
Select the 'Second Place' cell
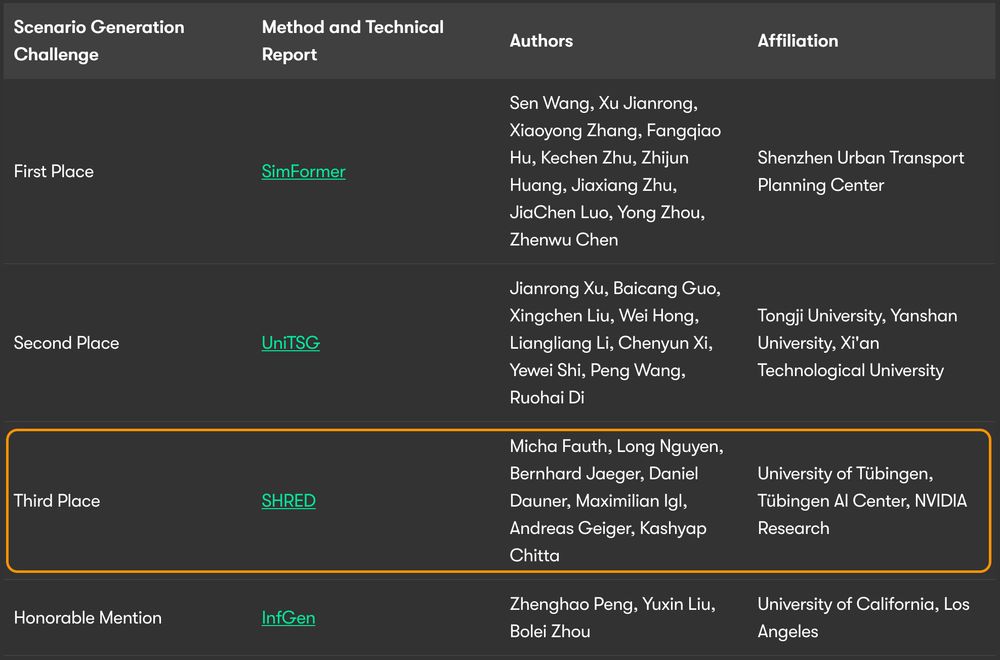[x=66, y=343]
